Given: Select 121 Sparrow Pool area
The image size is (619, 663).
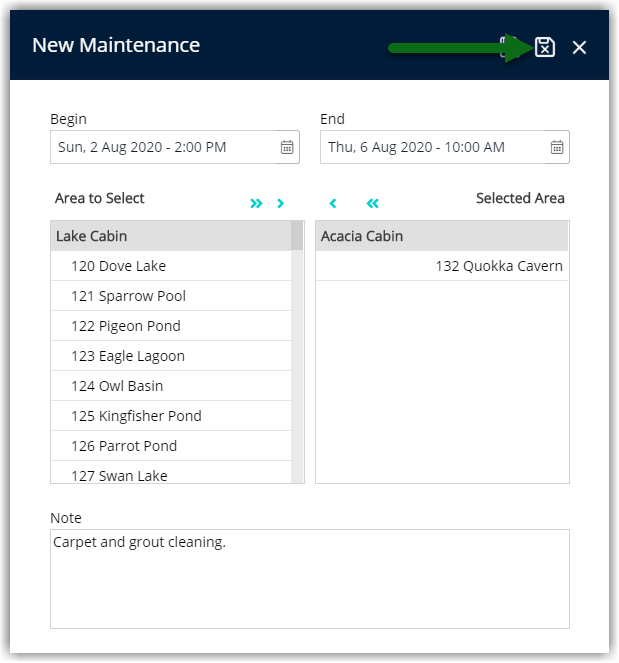Looking at the screenshot, I should pos(171,296).
